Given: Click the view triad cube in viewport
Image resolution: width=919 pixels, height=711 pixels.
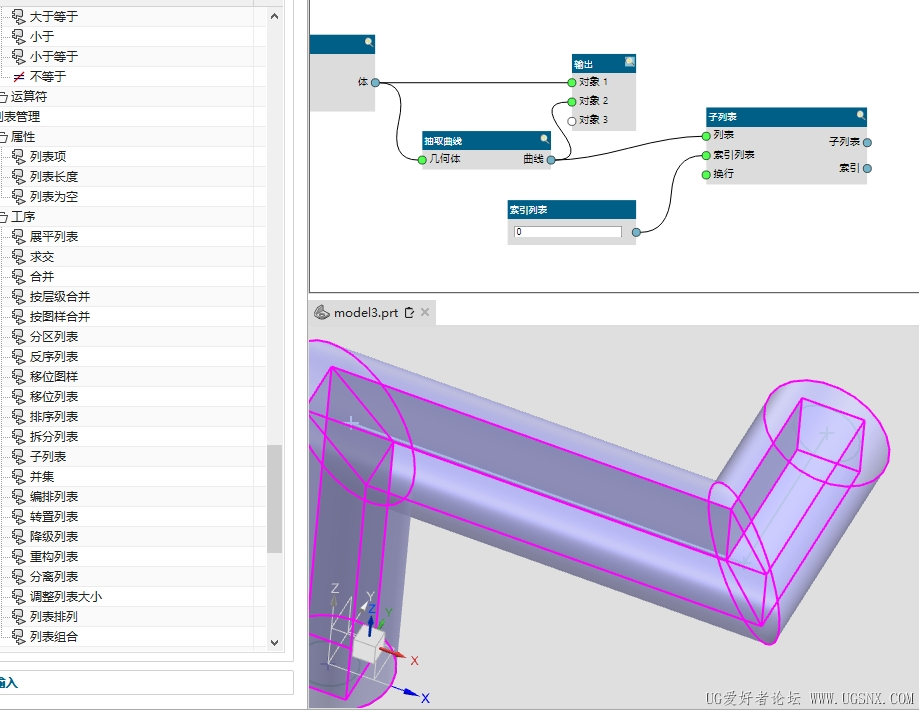Looking at the screenshot, I should pyautogui.click(x=369, y=646).
